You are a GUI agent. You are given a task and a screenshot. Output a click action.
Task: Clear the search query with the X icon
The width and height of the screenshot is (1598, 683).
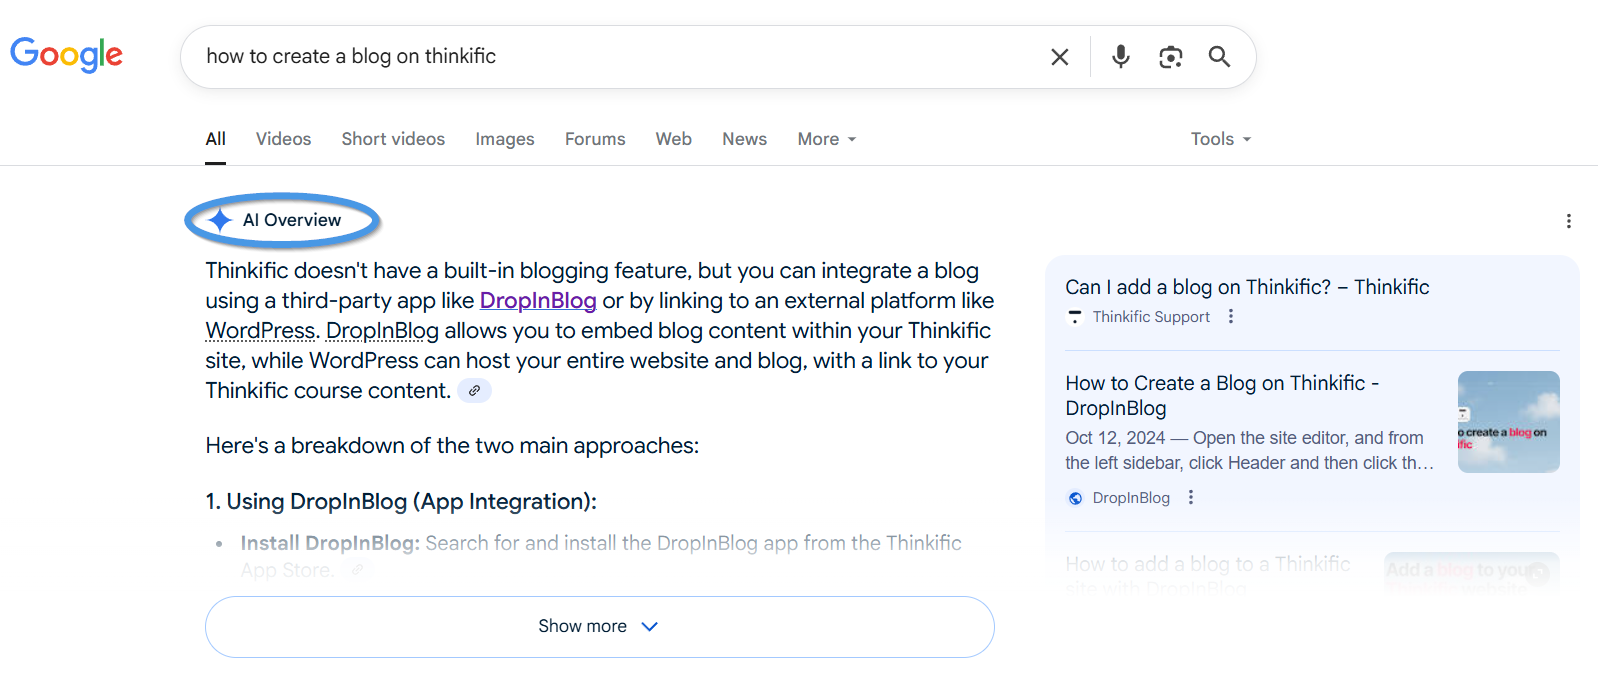pyautogui.click(x=1060, y=57)
